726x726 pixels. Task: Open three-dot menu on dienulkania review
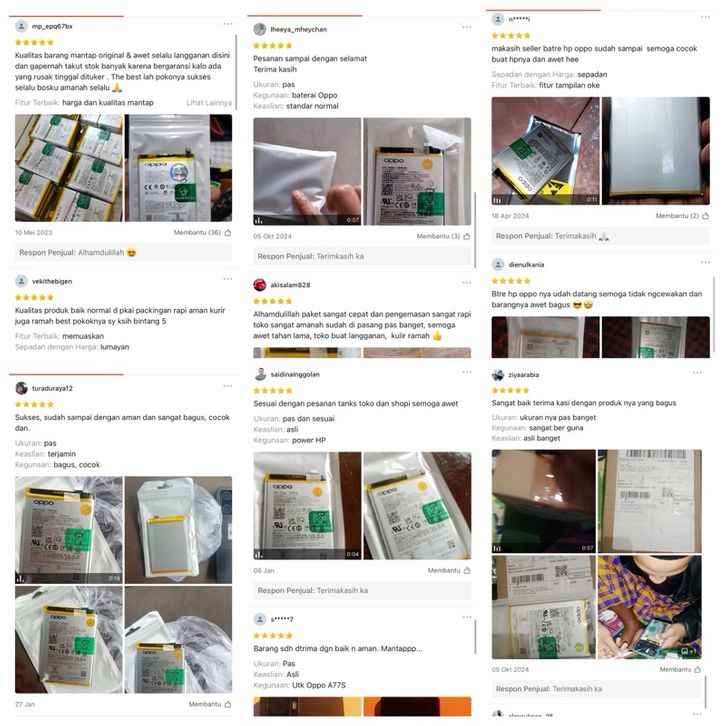[705, 262]
